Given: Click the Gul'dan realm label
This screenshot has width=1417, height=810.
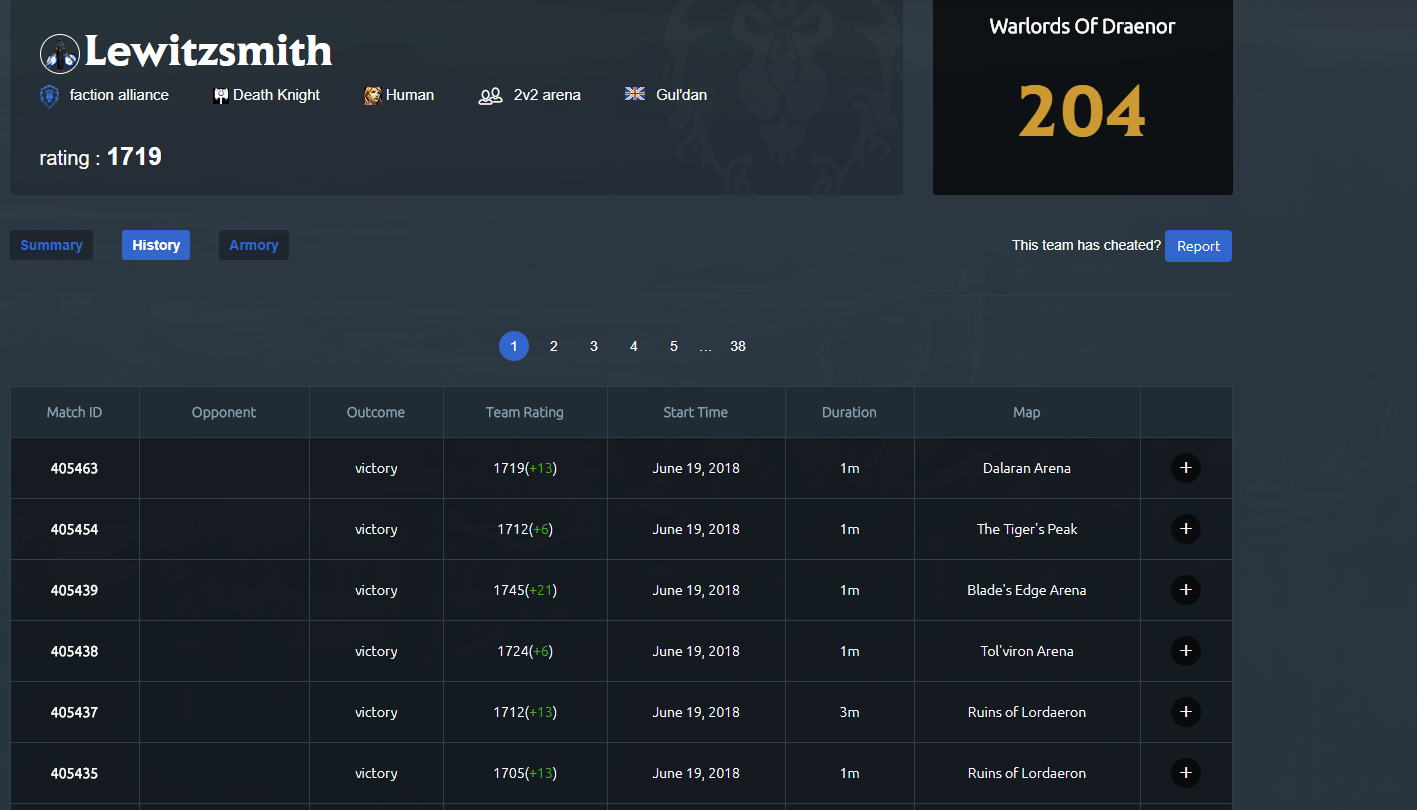Looking at the screenshot, I should pos(681,95).
